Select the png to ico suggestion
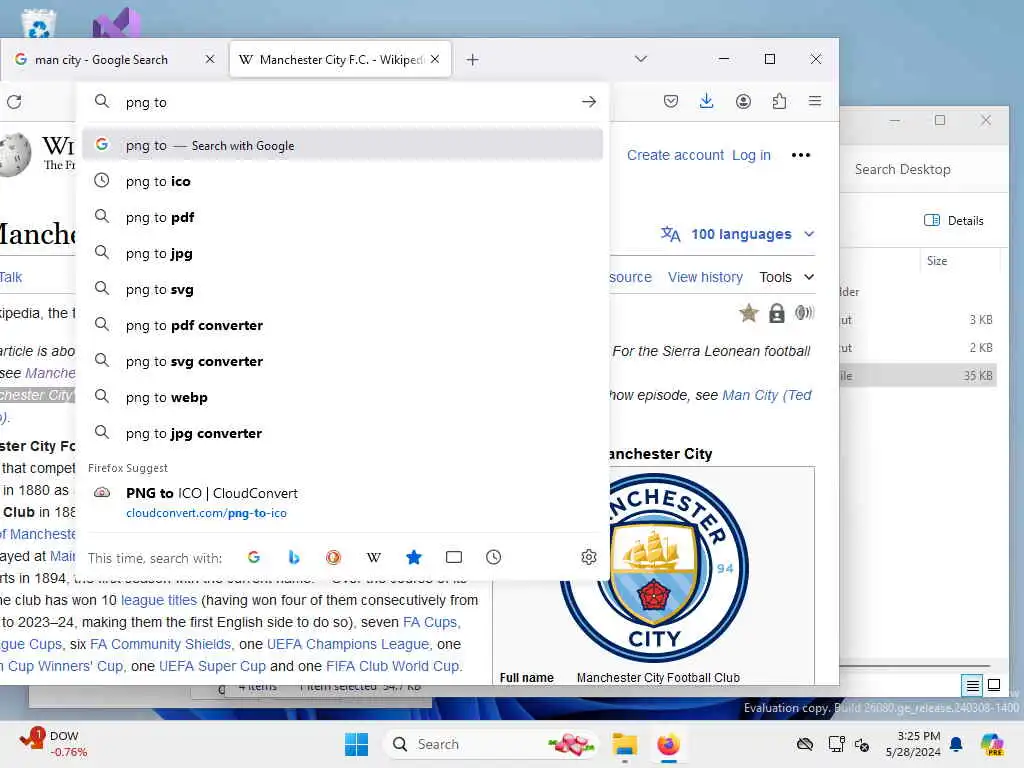Viewport: 1024px width, 768px height. (x=342, y=181)
